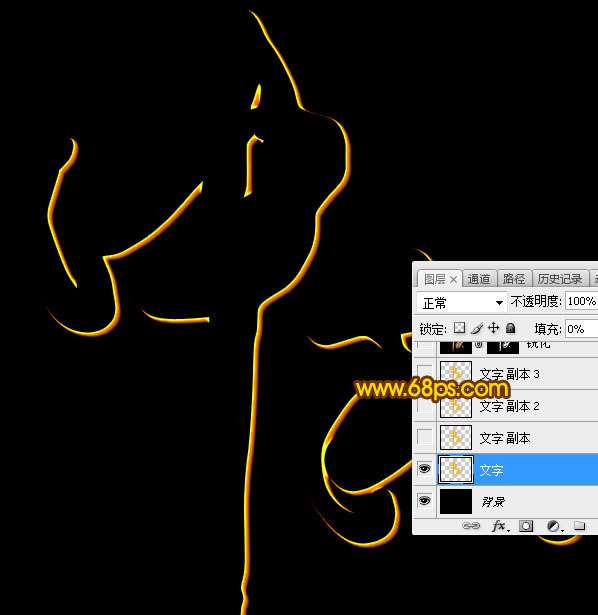Create a new group with the folder icon
598x615 pixels.
point(579,526)
